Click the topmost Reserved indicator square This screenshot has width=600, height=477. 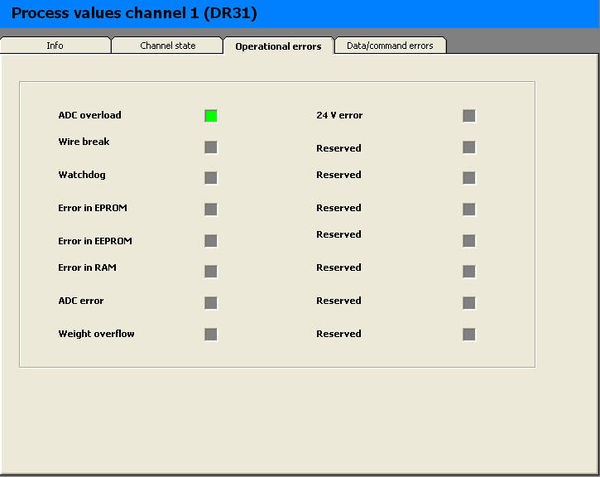pyautogui.click(x=469, y=148)
